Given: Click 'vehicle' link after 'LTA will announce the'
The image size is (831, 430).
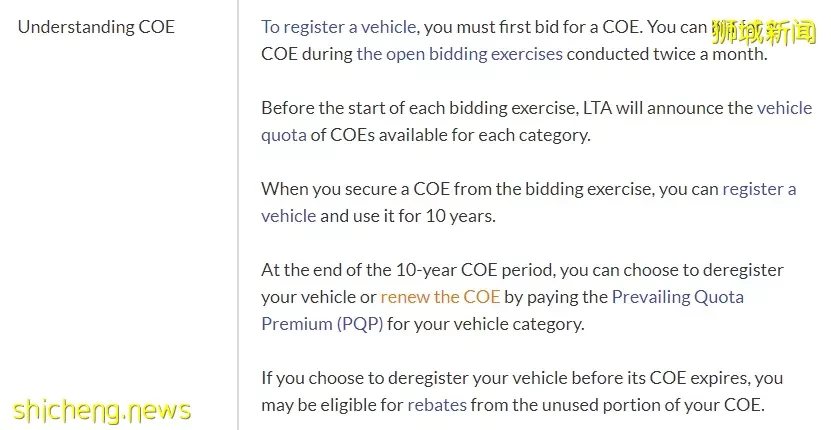Looking at the screenshot, I should point(784,108).
